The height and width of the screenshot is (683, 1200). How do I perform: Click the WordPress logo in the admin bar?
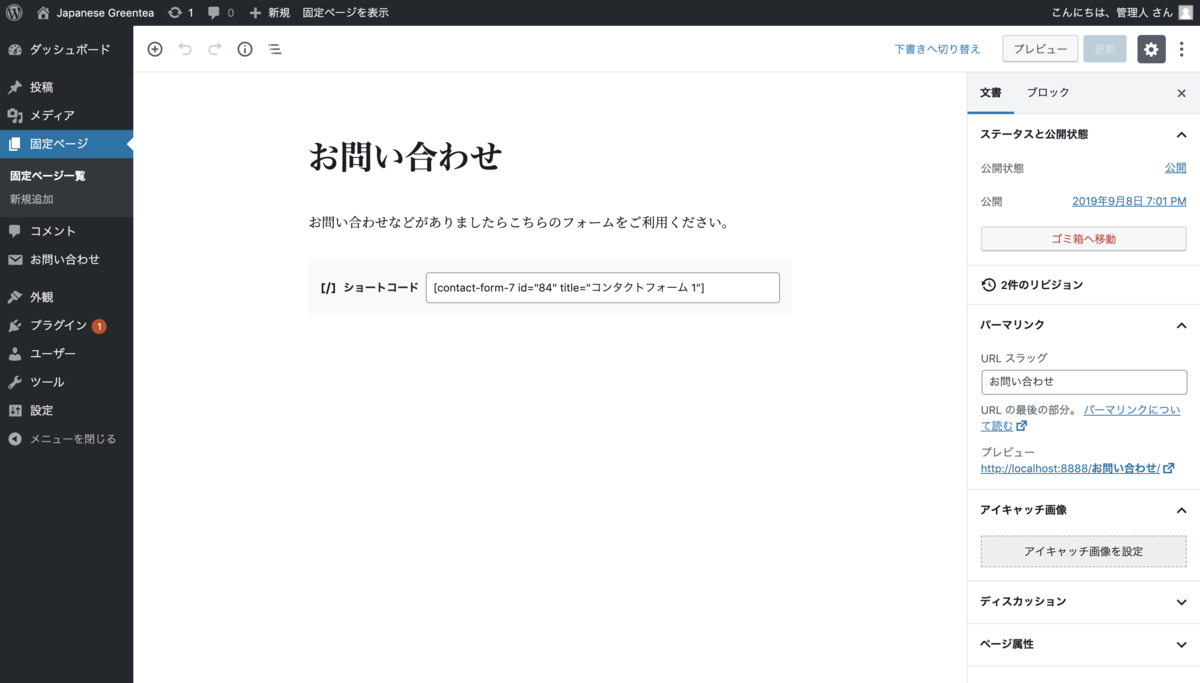(14, 13)
